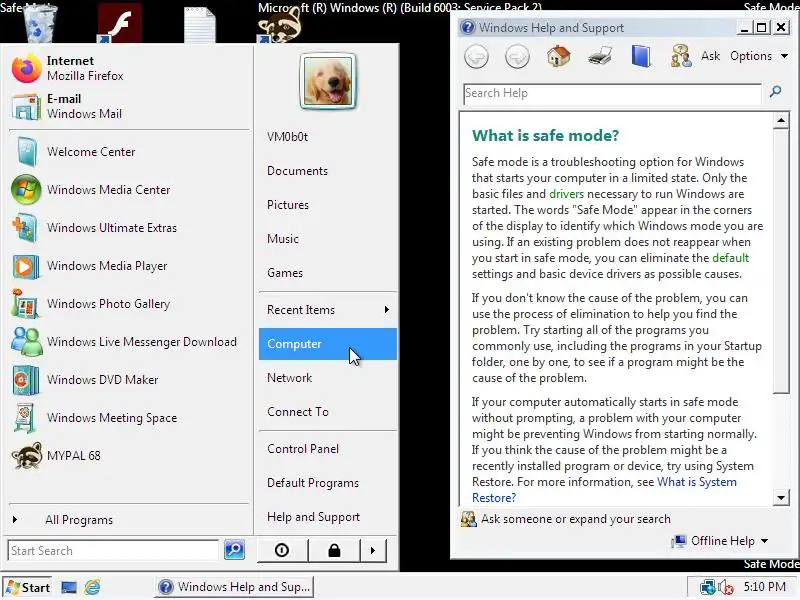
Task: Open Mozilla Firefox from Start menu
Action: tap(129, 68)
